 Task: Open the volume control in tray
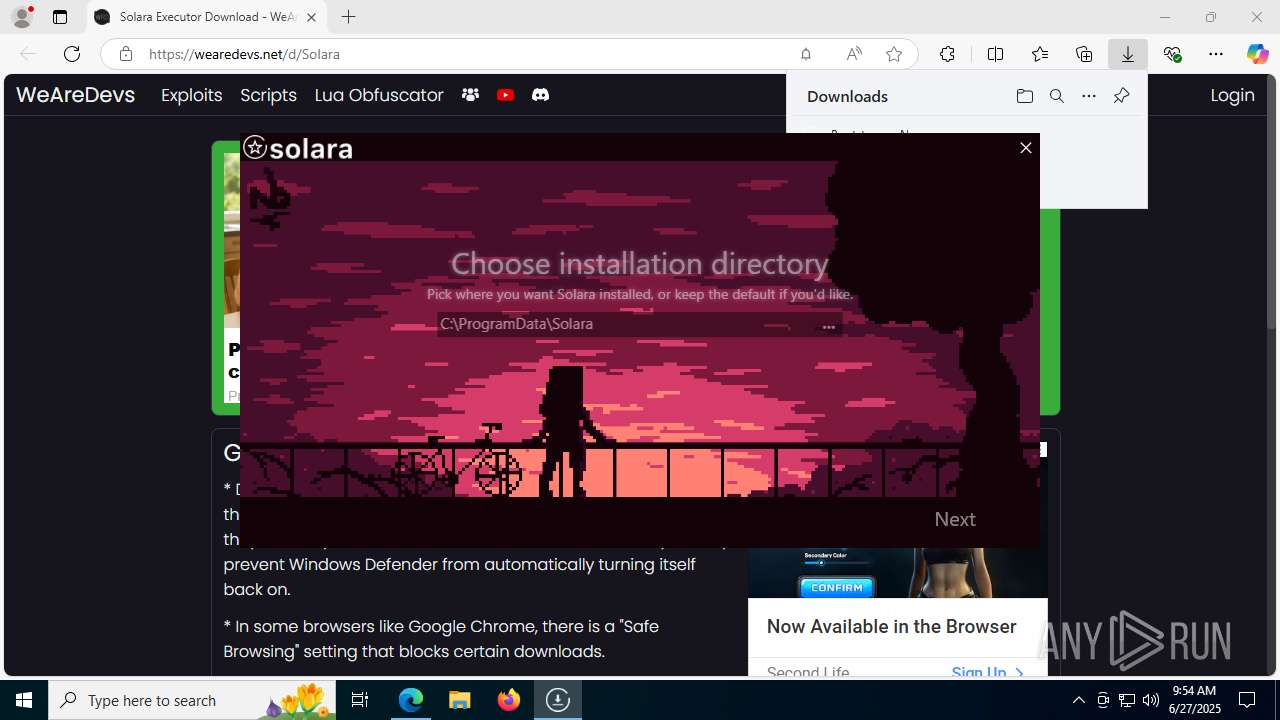1151,700
